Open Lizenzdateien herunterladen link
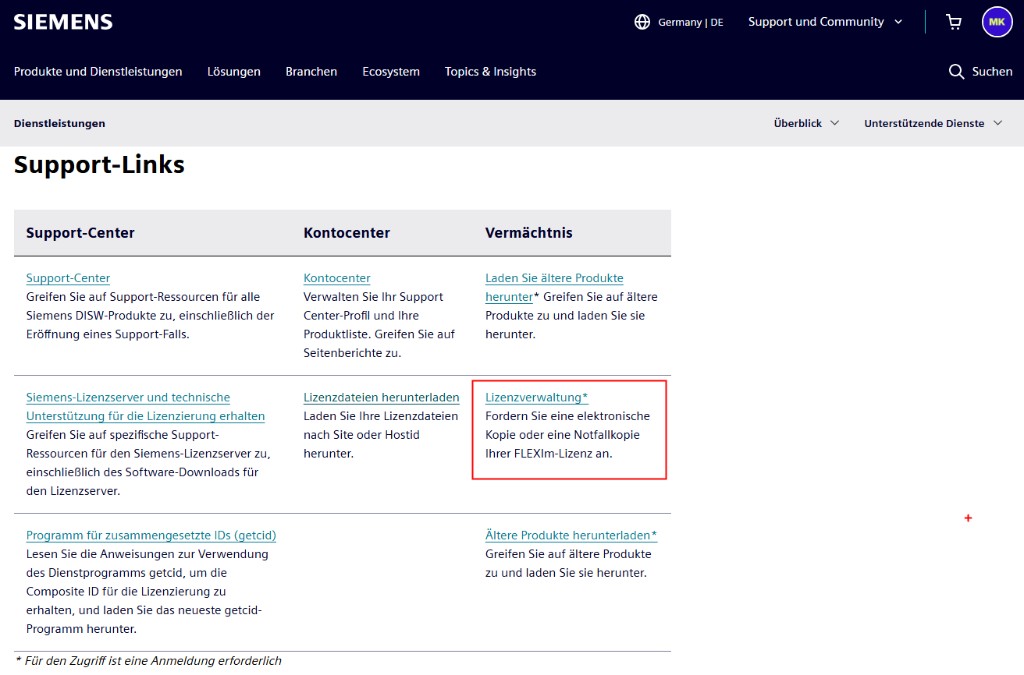Screen dimensions: 1024x675 coord(381,398)
